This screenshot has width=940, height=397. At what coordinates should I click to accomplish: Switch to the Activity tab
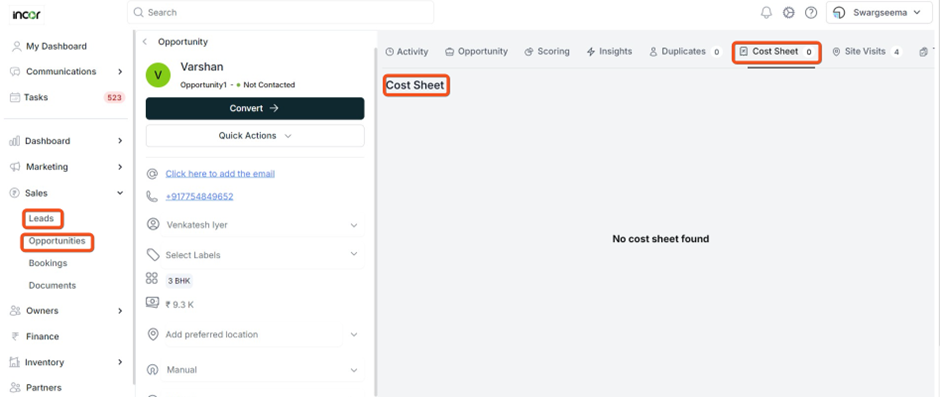pos(406,52)
